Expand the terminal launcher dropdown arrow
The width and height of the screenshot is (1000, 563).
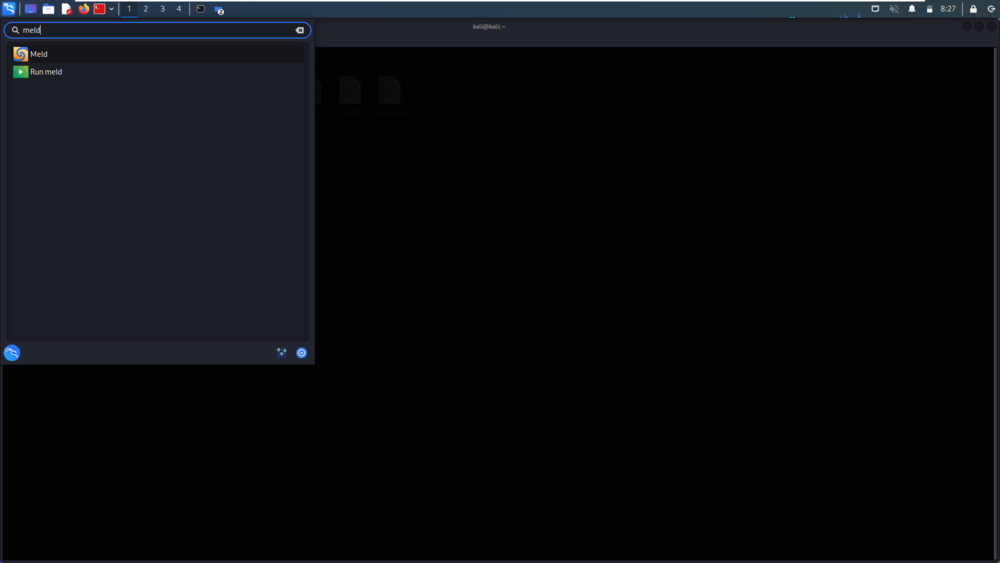pyautogui.click(x=111, y=9)
